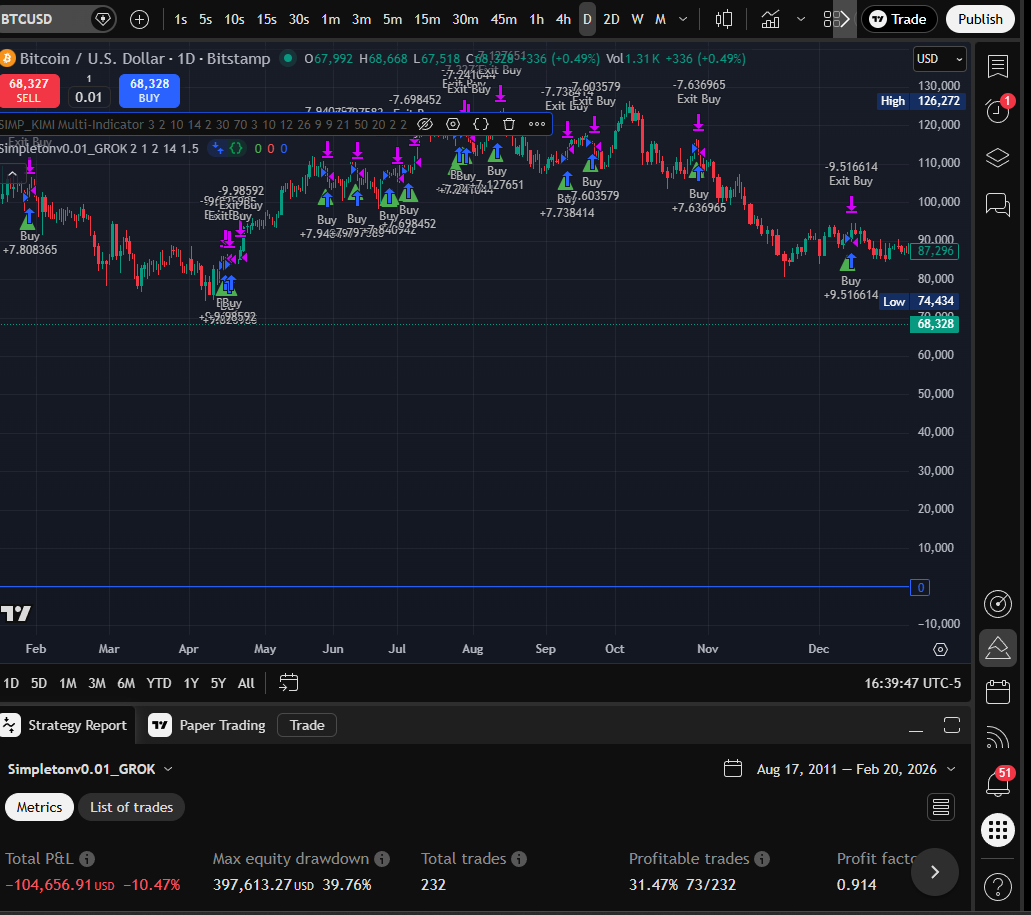
Task: View the indicator source code
Action: click(481, 124)
